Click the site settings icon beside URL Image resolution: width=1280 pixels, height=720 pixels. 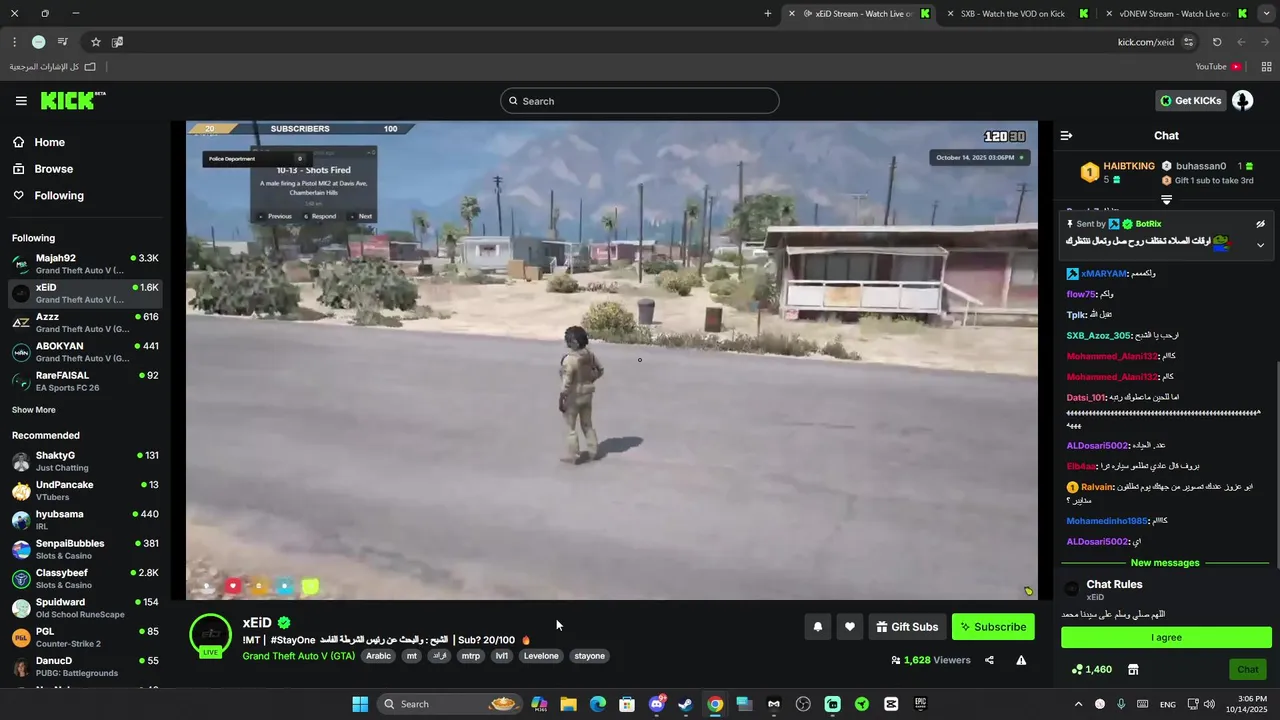[1188, 42]
